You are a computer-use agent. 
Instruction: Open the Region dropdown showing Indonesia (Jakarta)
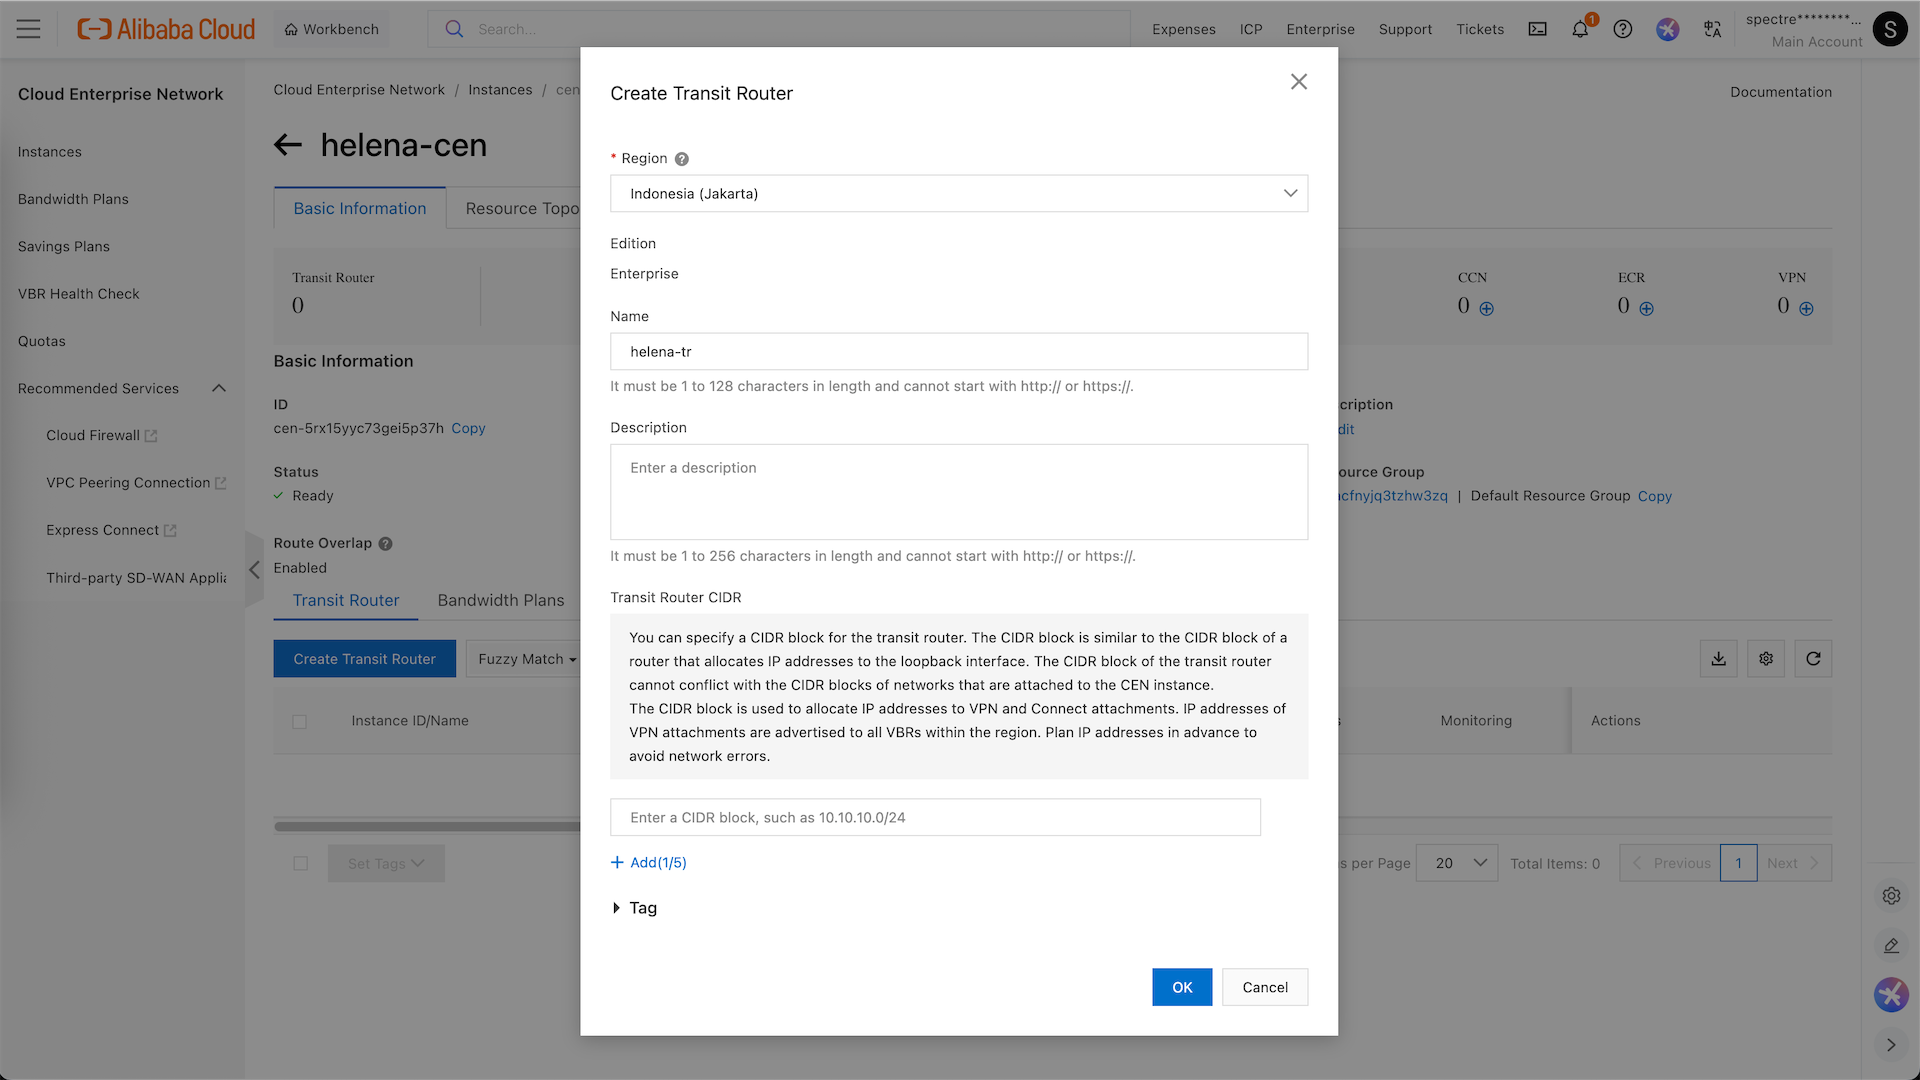click(958, 194)
